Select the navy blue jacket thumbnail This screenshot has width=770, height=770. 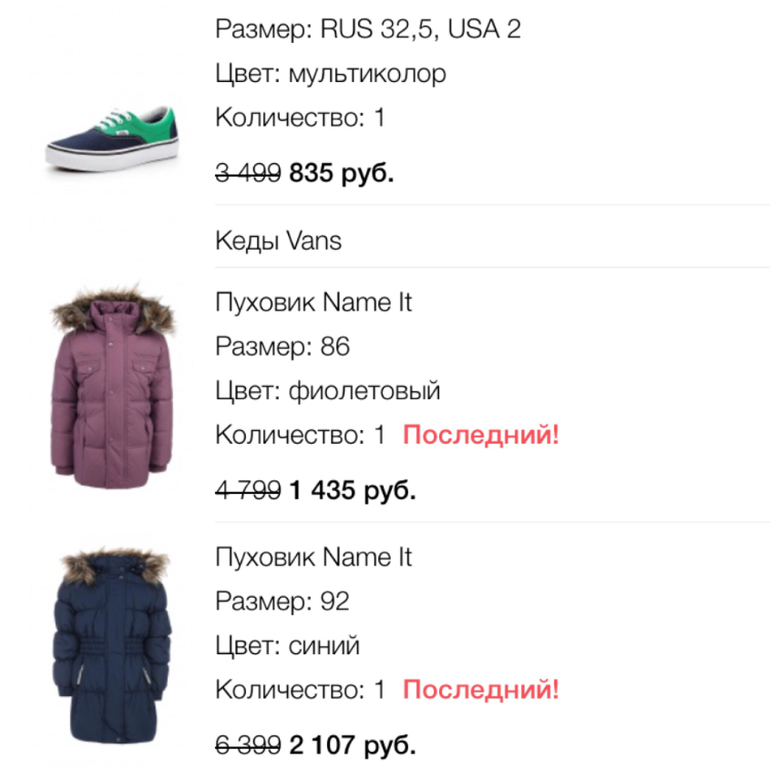114,646
